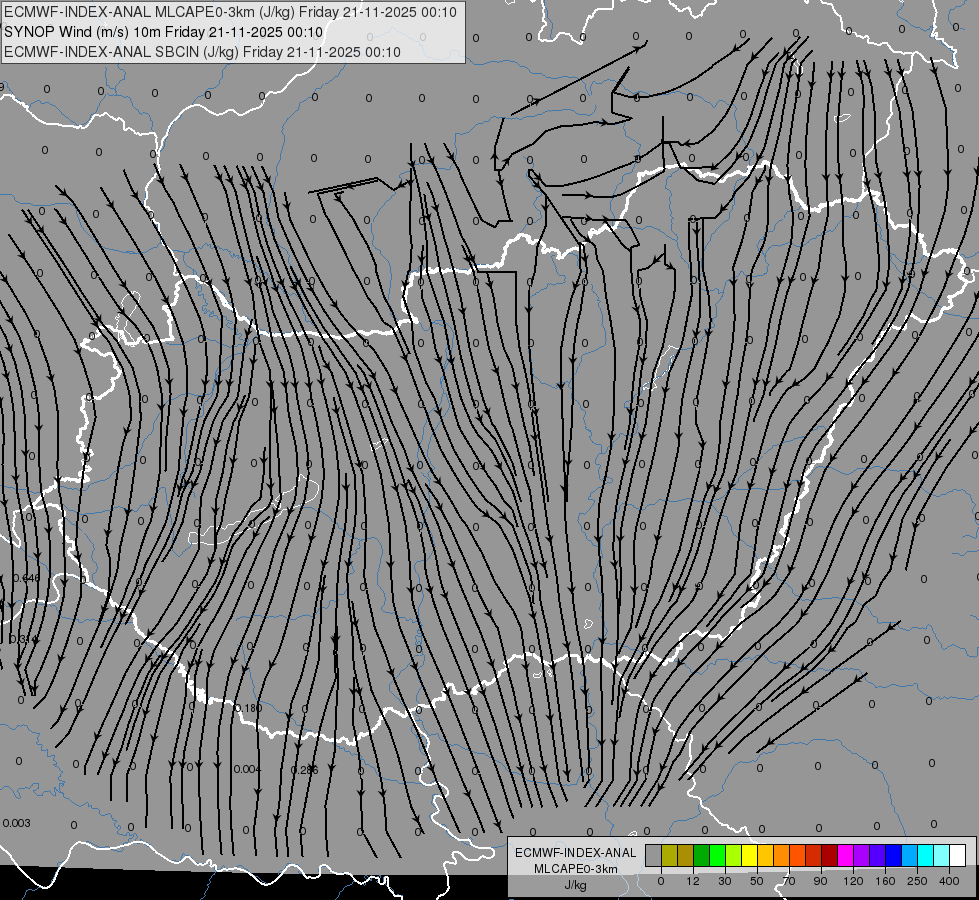979x900 pixels.
Task: Click the SBCIN header line
Action: [202, 52]
